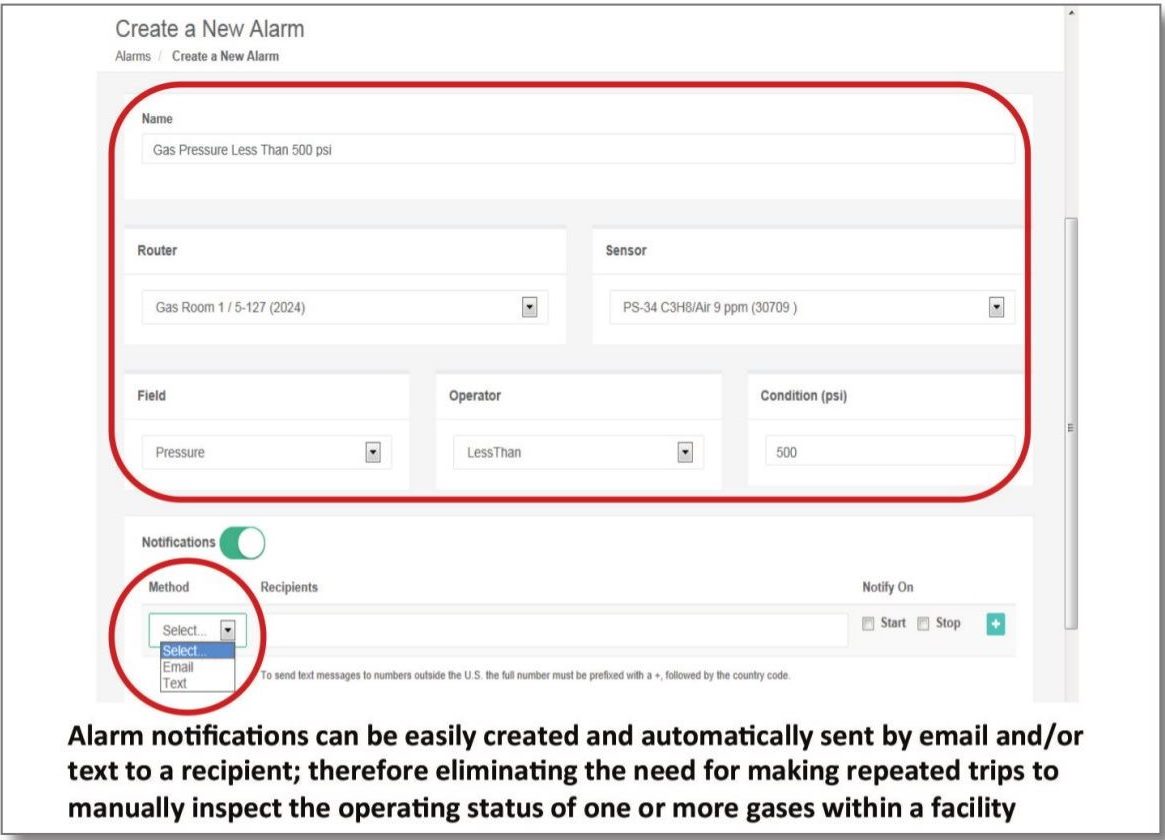Click the Method Select dropdown arrow

click(x=228, y=631)
